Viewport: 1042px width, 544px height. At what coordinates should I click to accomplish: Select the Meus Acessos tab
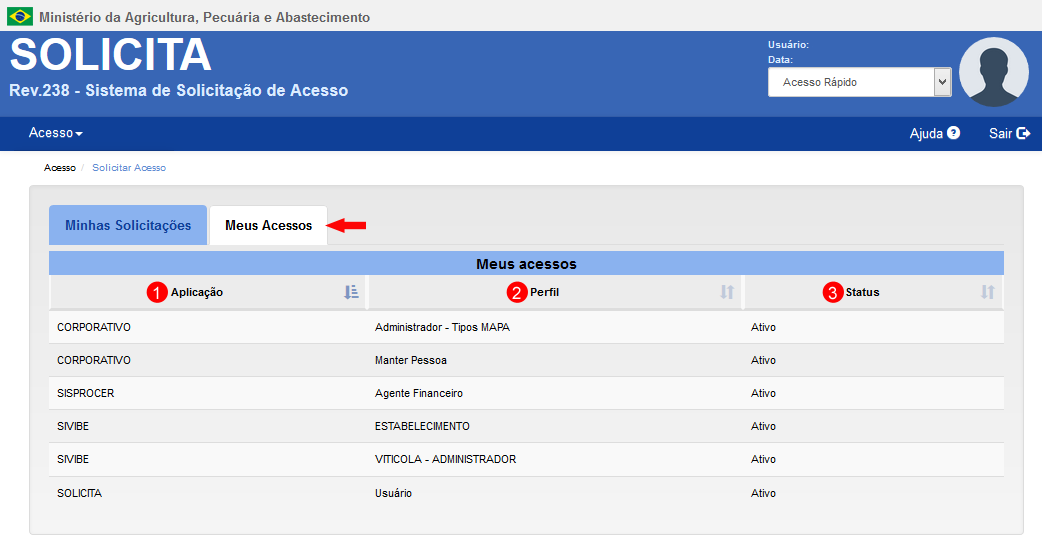pyautogui.click(x=268, y=226)
